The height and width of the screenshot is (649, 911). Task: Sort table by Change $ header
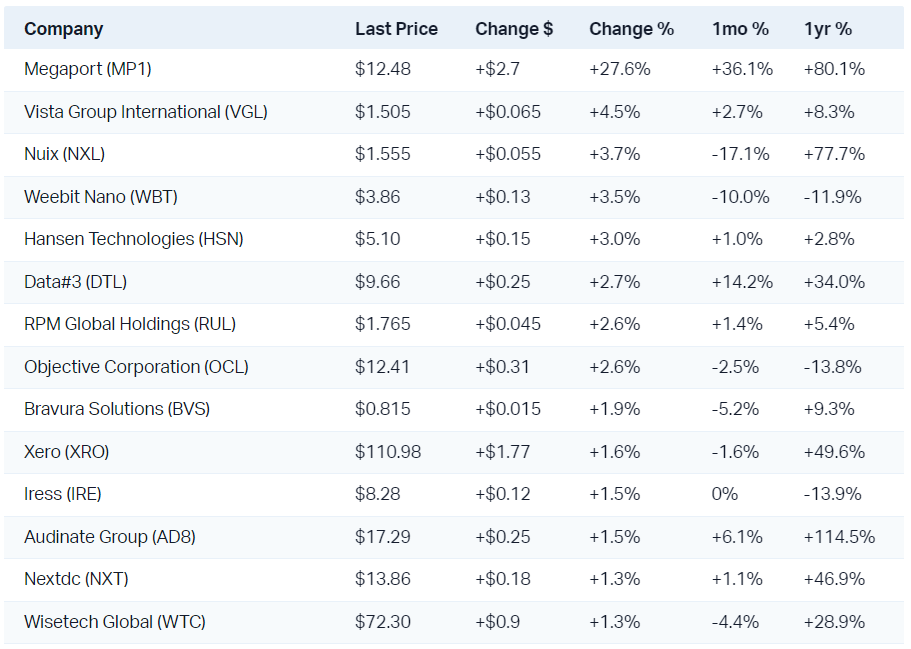[x=514, y=29]
